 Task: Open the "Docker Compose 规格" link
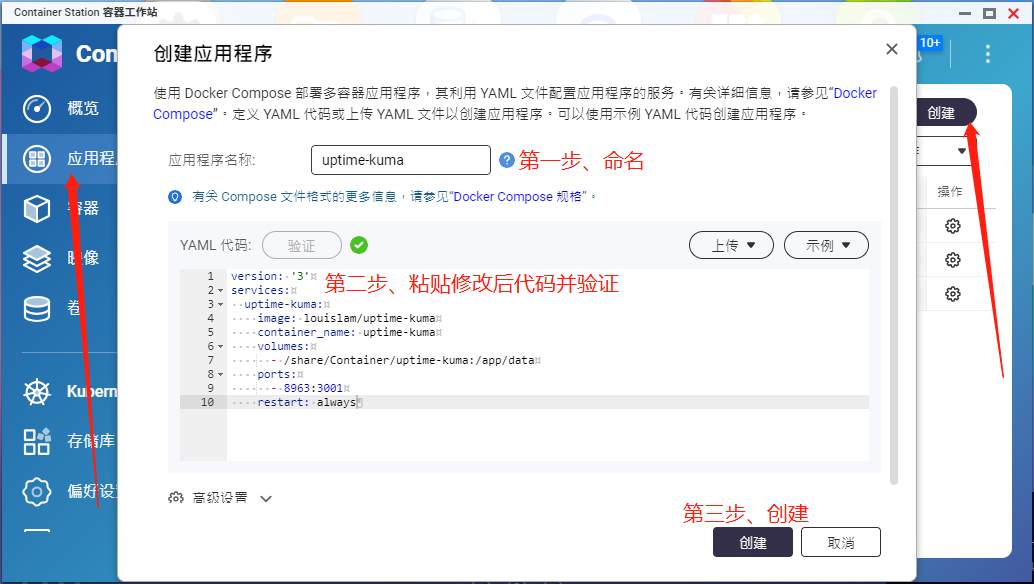click(518, 196)
